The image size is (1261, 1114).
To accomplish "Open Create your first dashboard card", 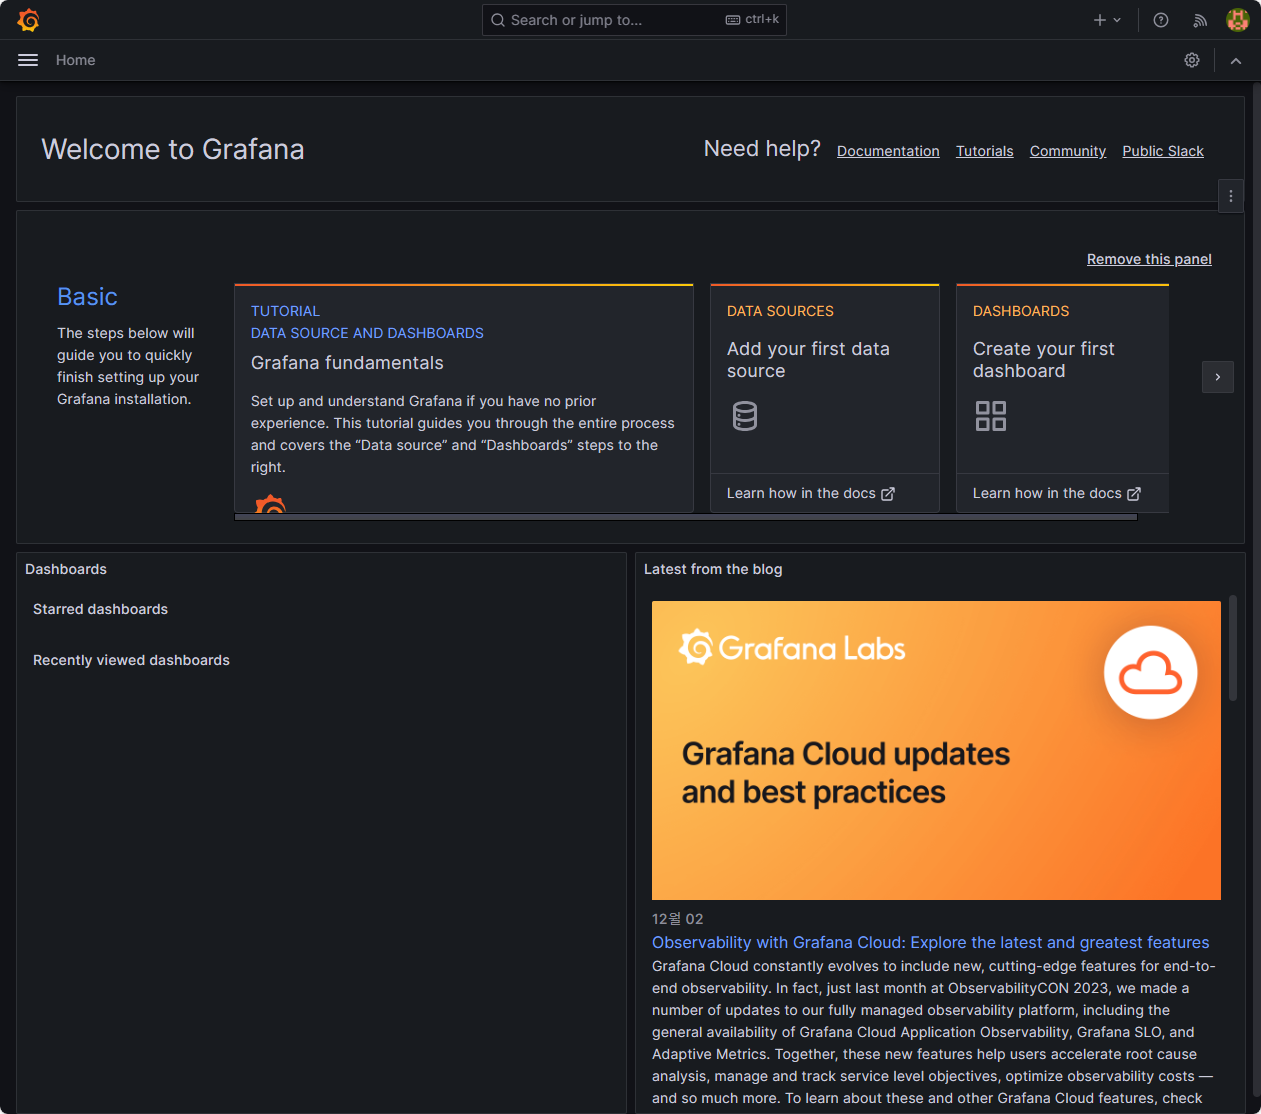I will 1063,380.
